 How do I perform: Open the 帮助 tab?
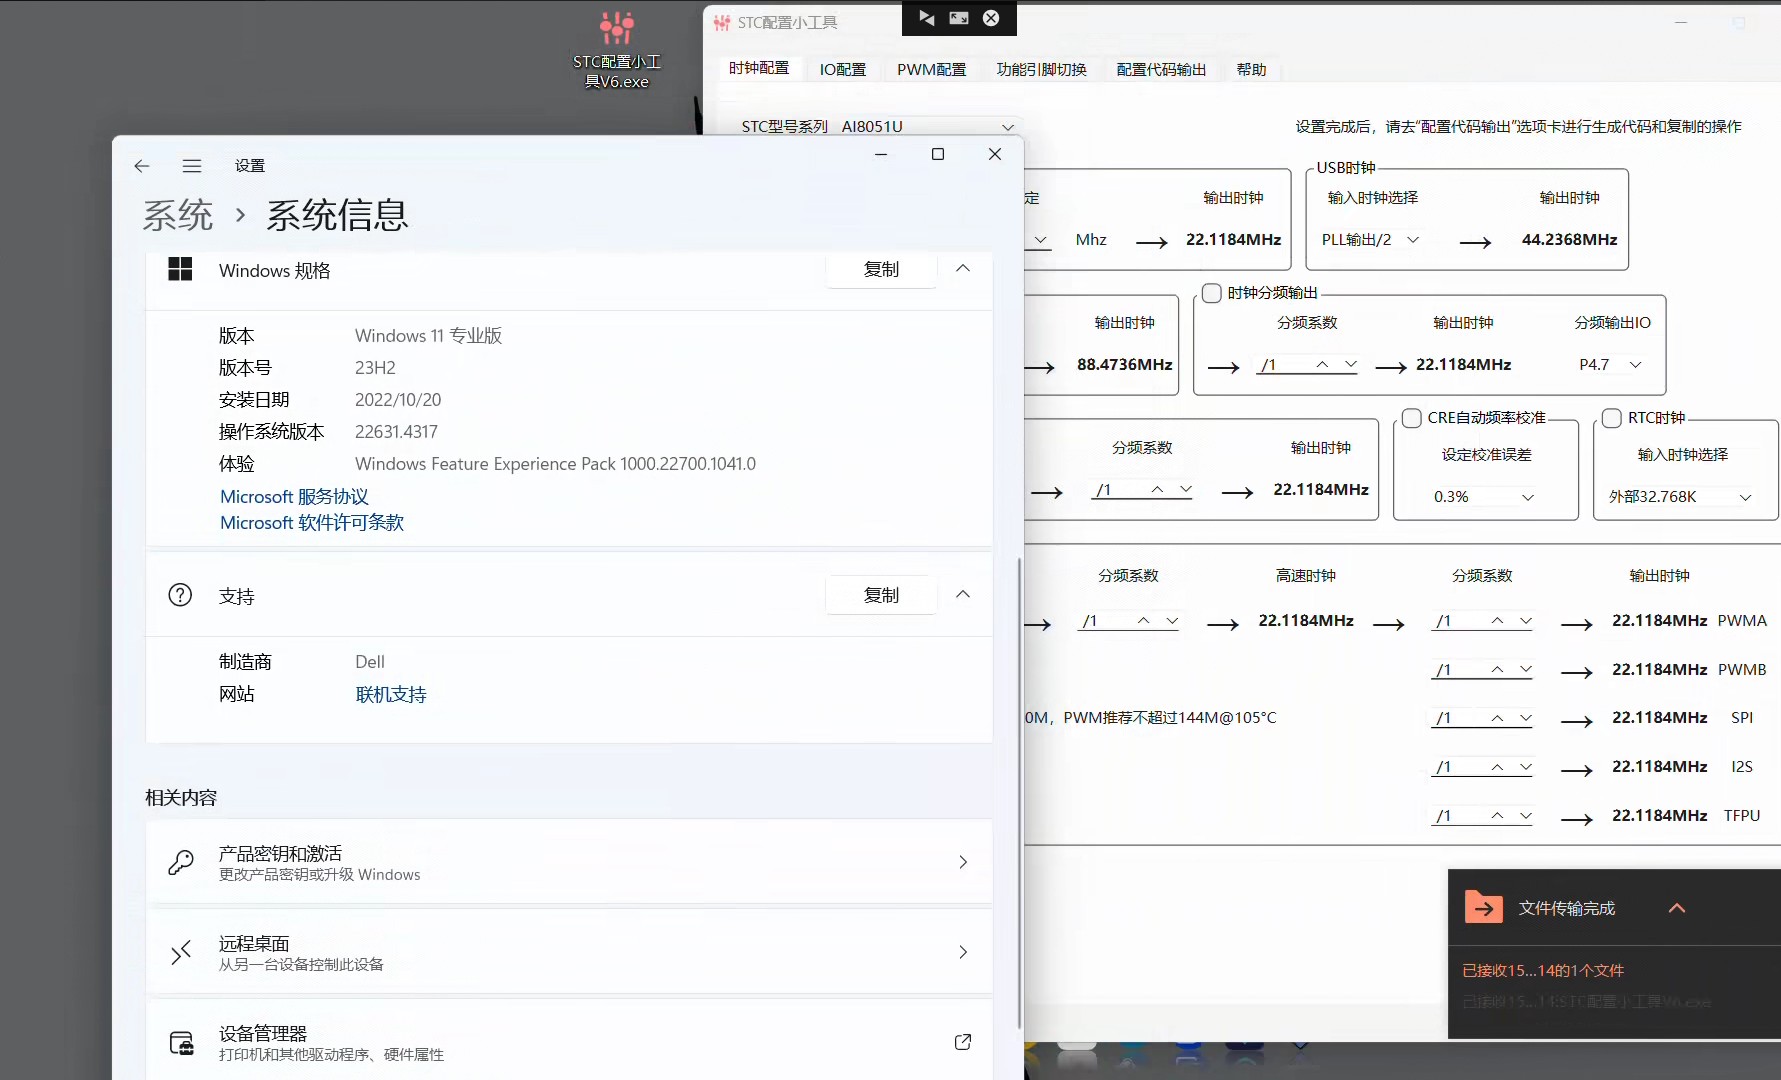tap(1251, 69)
